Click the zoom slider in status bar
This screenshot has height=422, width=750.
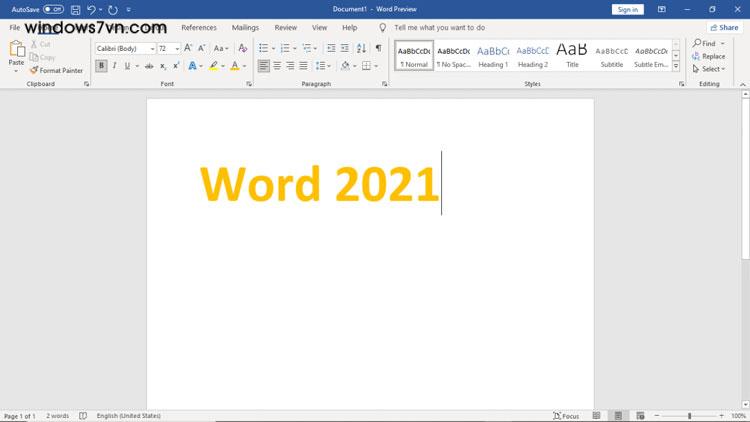[x=689, y=416]
